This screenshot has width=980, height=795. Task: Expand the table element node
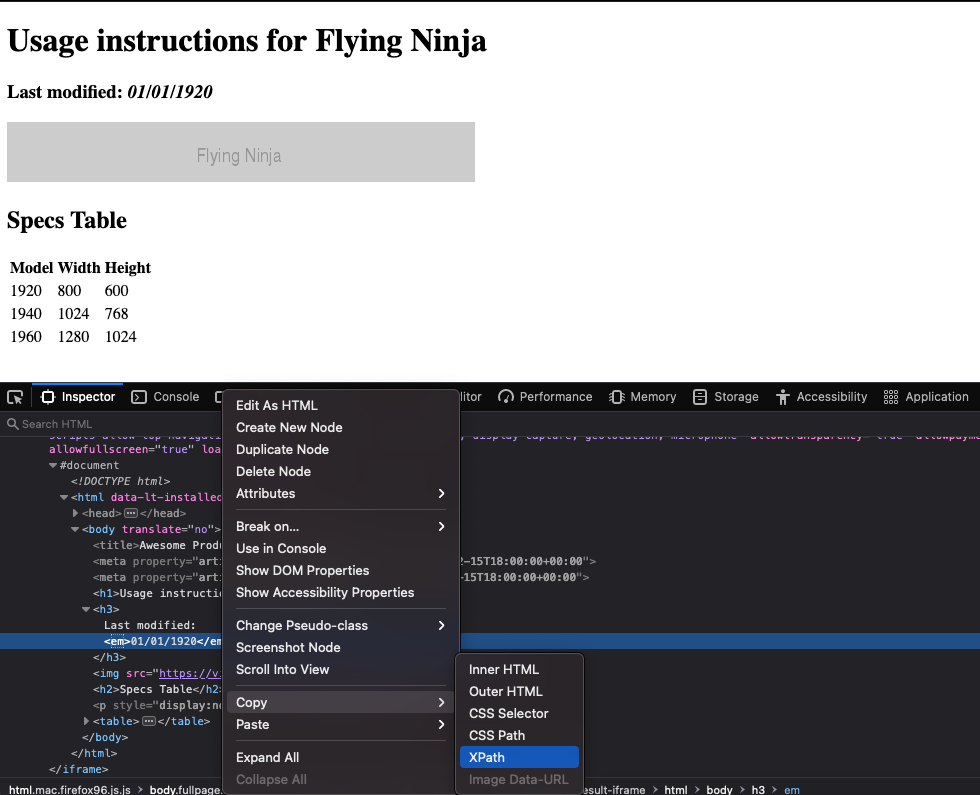[x=85, y=721]
